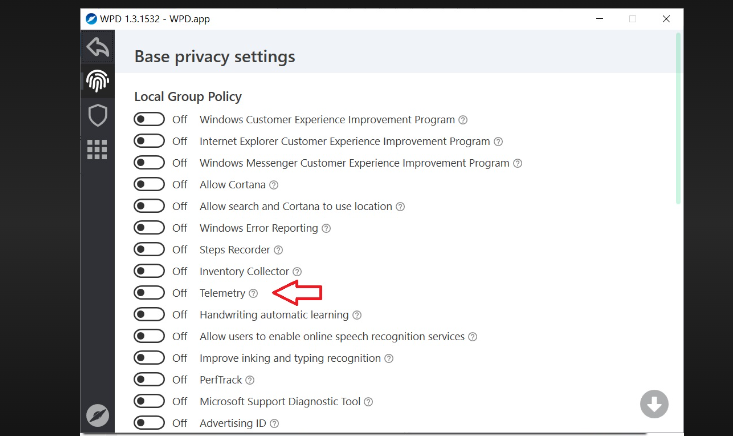Click the Microsoft Support Diagnostic Tool label
733x436 pixels.
point(280,402)
